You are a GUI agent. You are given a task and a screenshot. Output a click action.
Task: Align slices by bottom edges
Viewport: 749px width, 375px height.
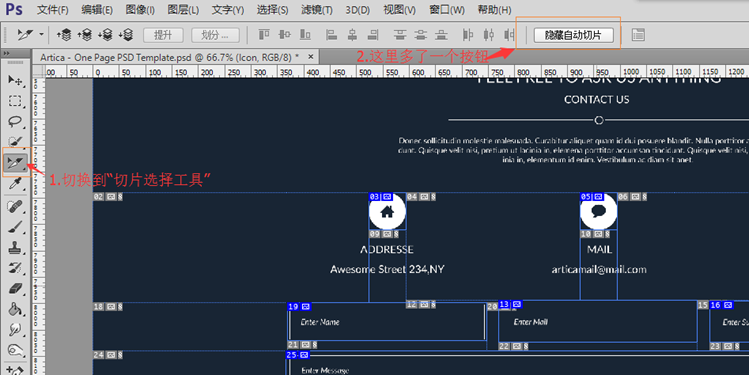(305, 34)
